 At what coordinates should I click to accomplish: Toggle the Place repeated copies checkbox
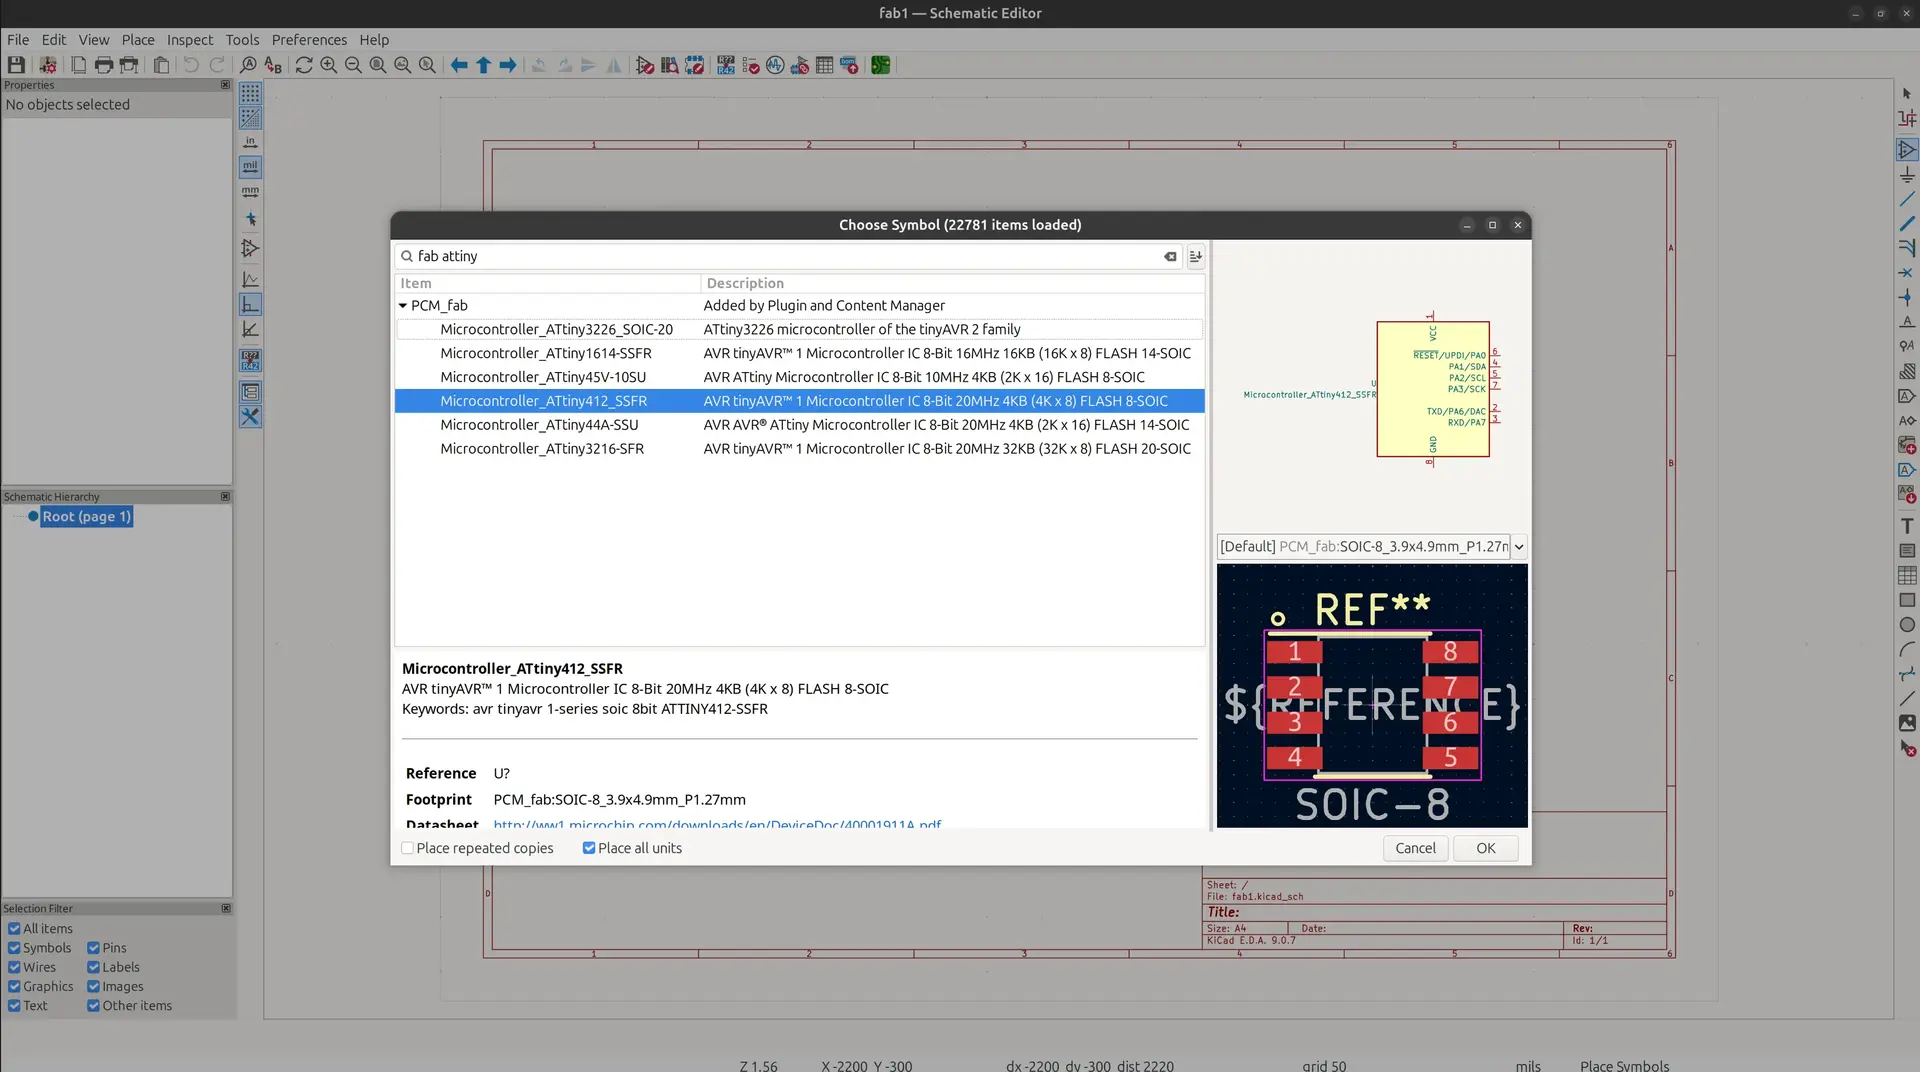[408, 848]
